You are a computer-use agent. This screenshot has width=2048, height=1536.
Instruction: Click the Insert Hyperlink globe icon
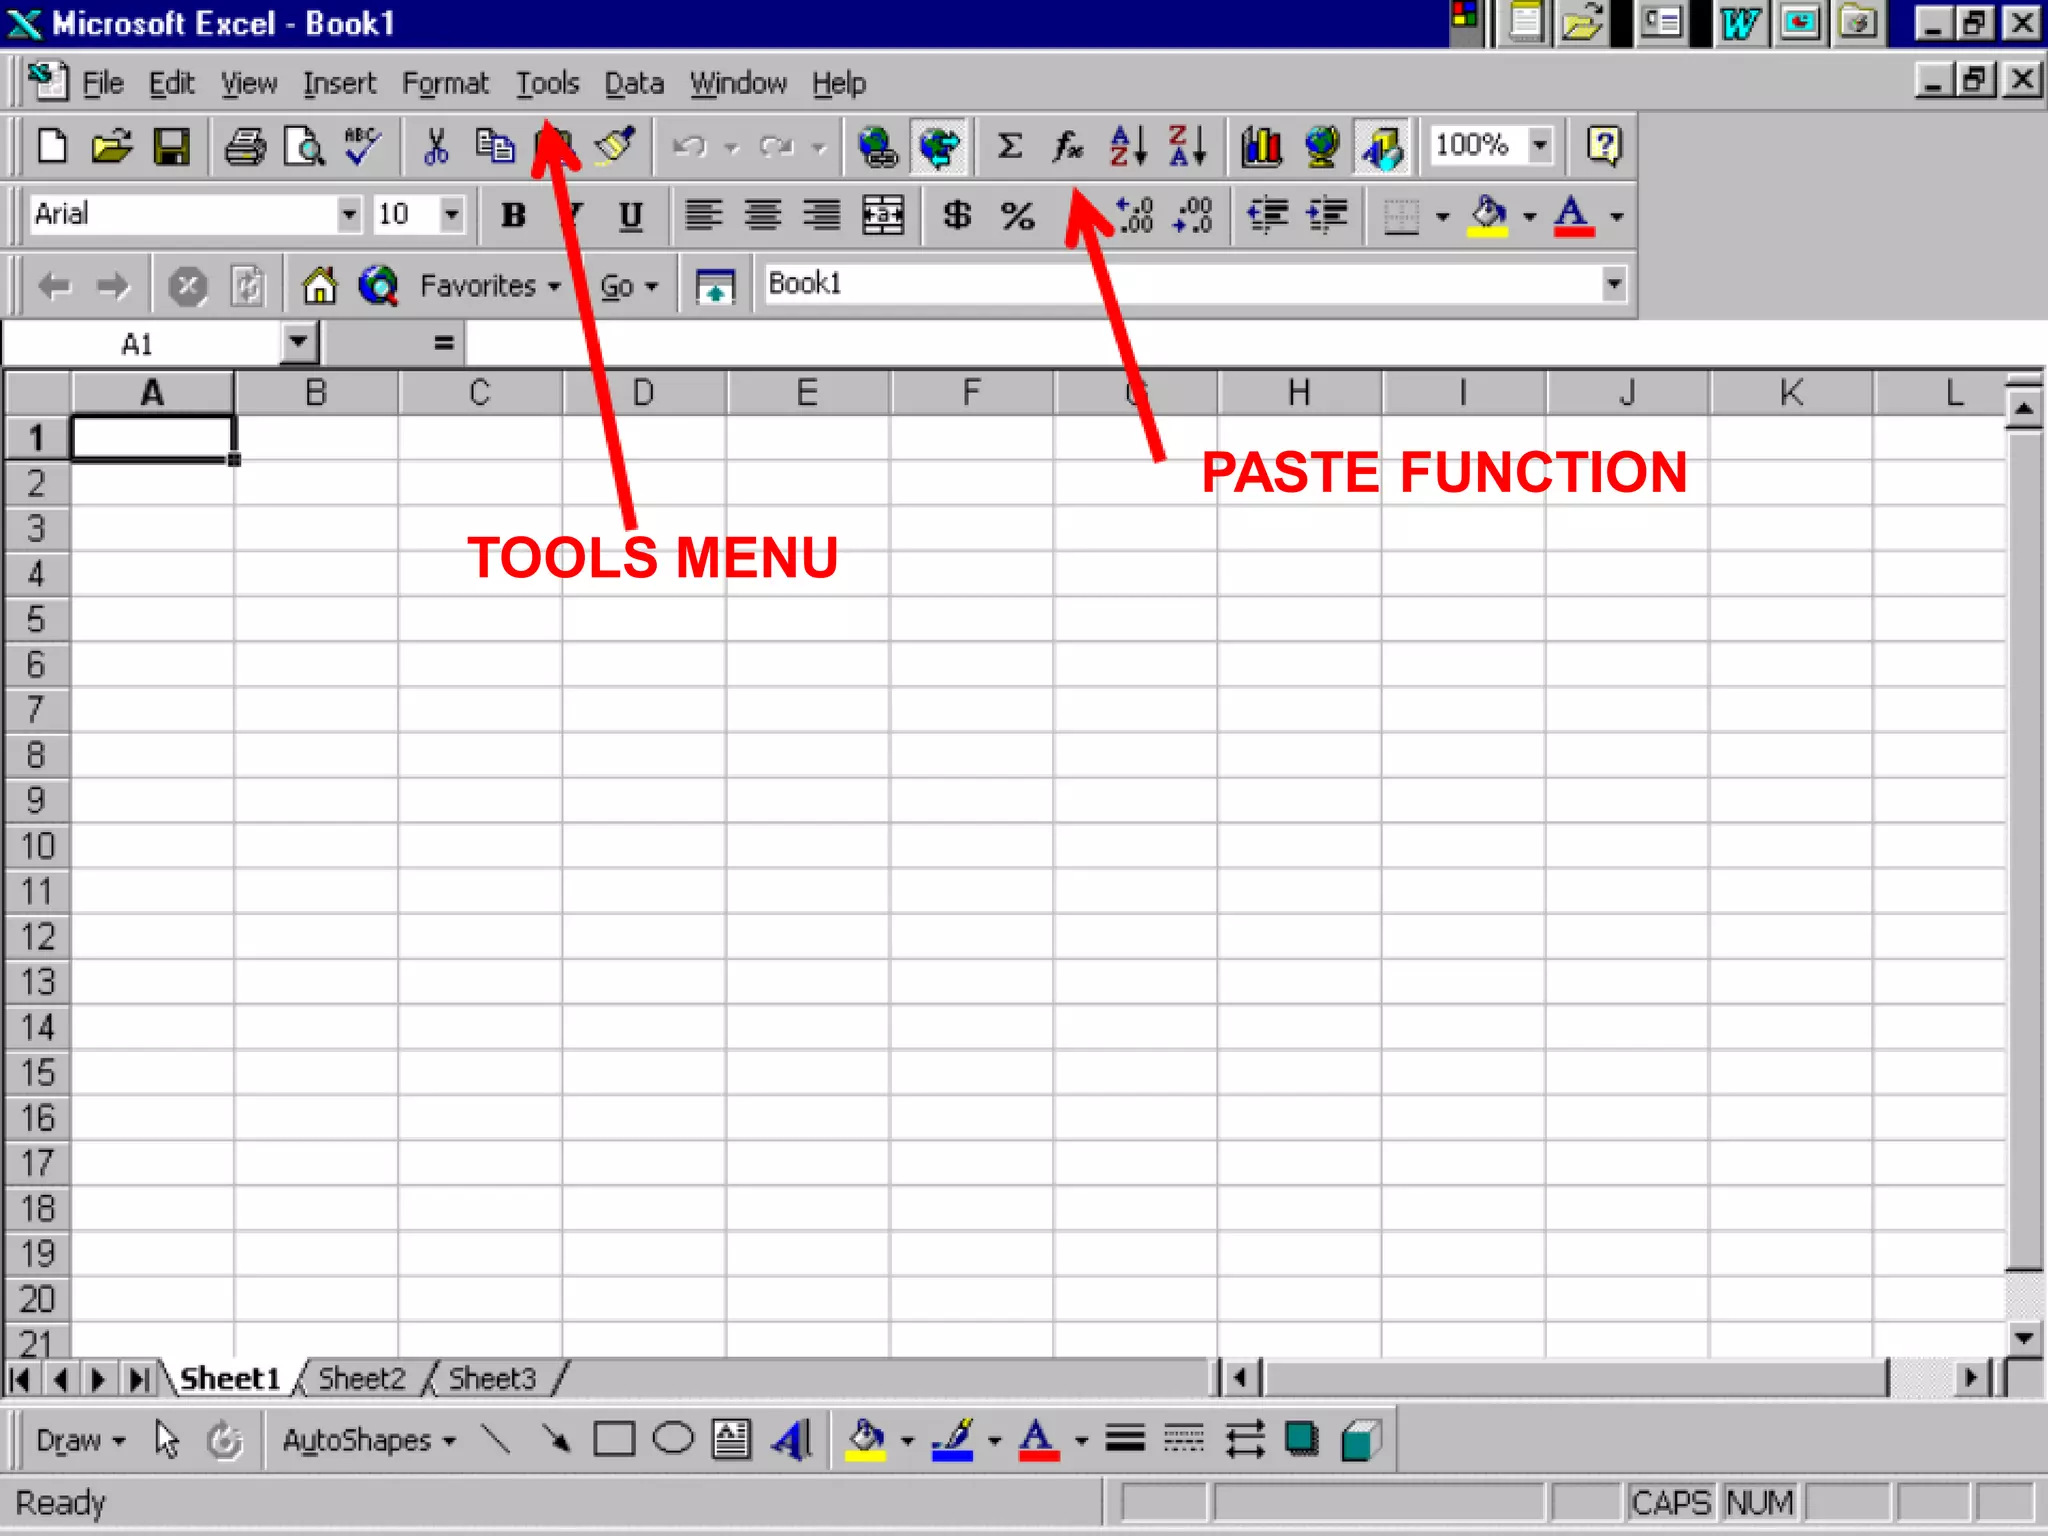coord(878,147)
